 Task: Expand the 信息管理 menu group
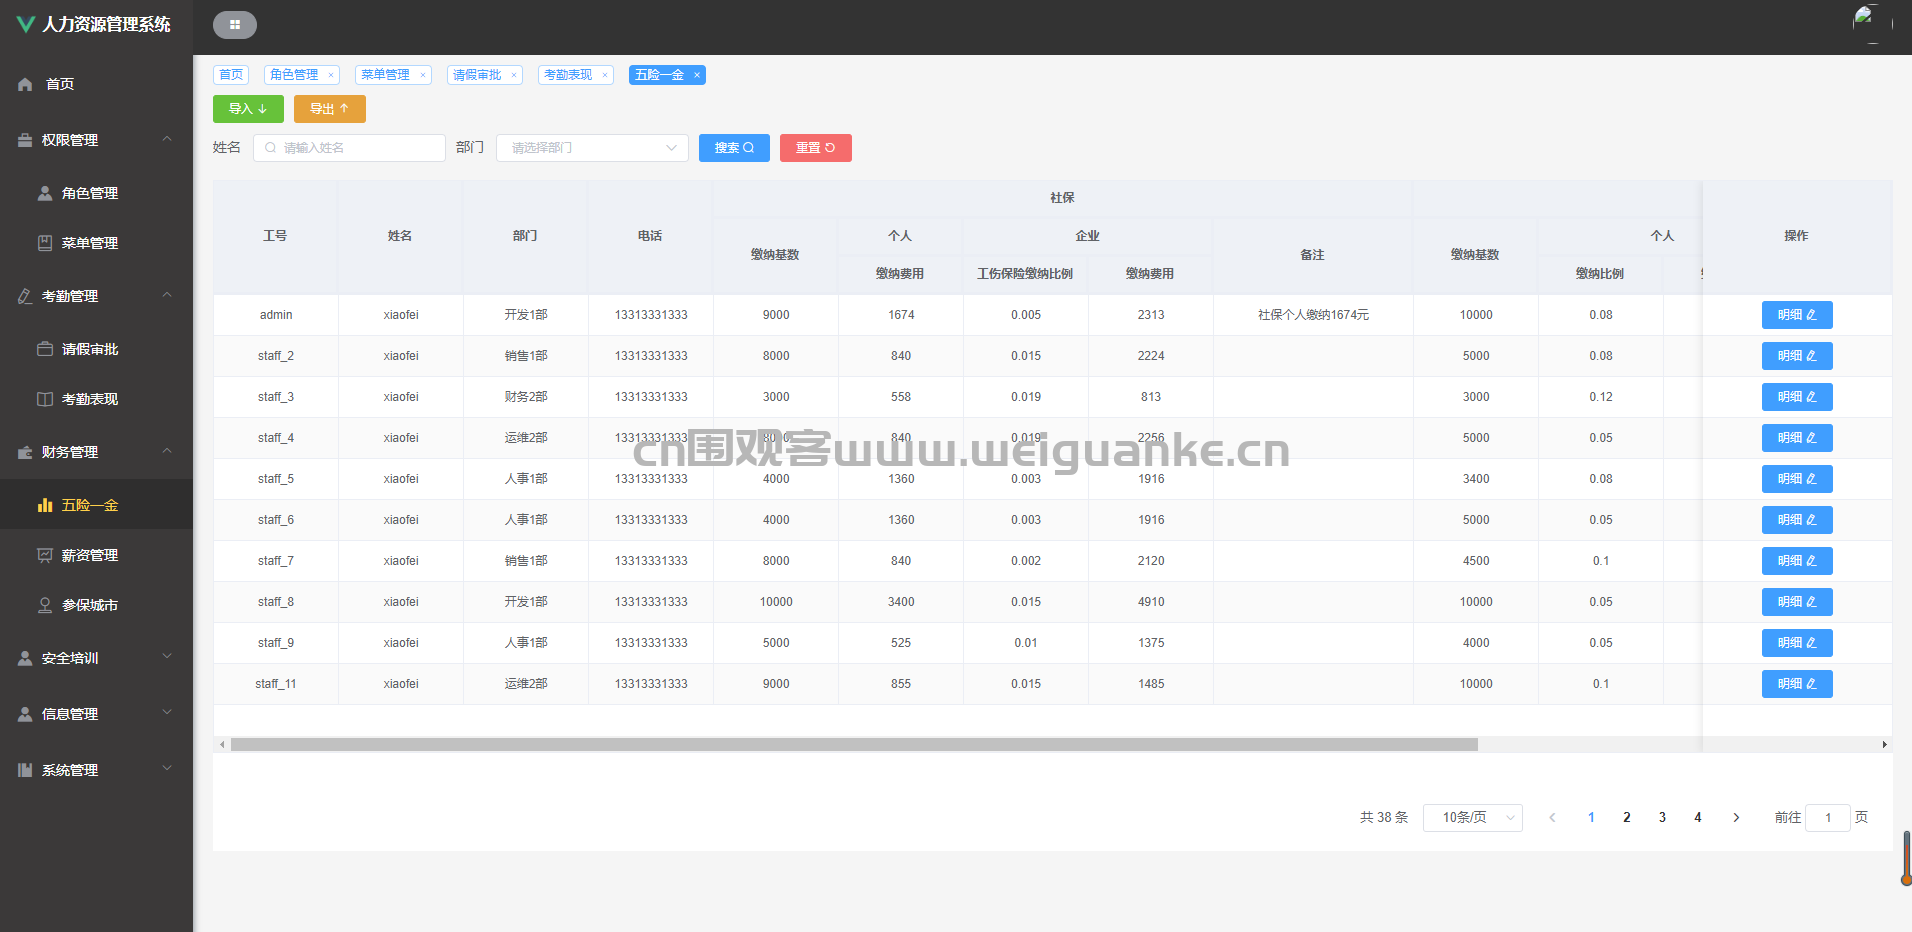167,713
